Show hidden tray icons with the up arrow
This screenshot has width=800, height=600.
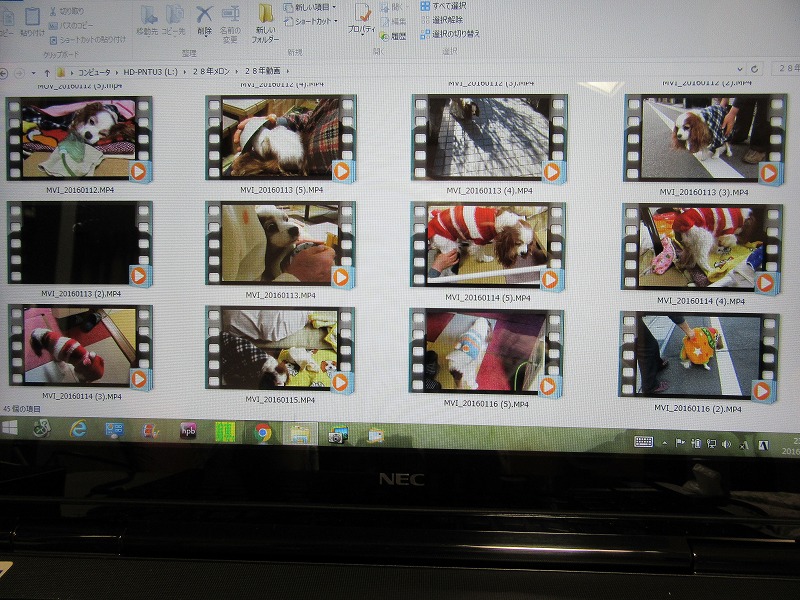pos(664,443)
